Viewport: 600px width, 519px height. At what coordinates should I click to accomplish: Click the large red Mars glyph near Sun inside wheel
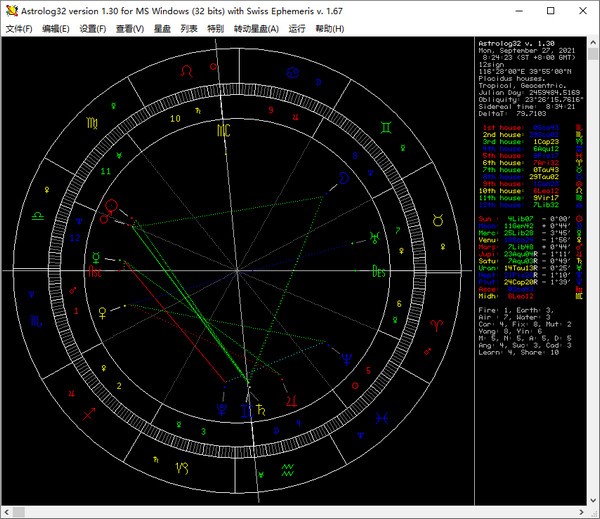pyautogui.click(x=105, y=218)
